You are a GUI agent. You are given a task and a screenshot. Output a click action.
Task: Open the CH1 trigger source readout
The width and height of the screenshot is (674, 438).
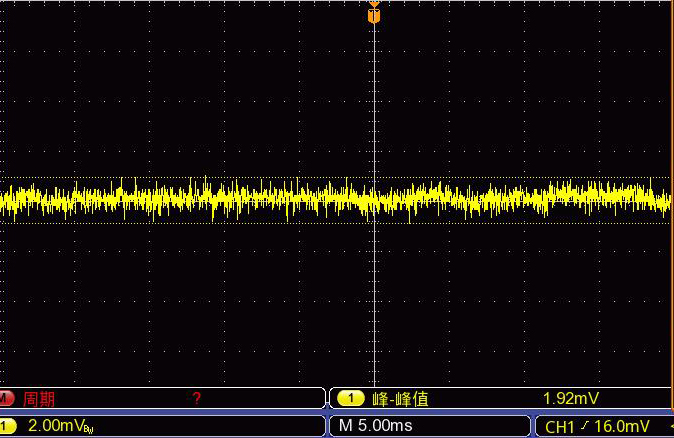coord(560,427)
